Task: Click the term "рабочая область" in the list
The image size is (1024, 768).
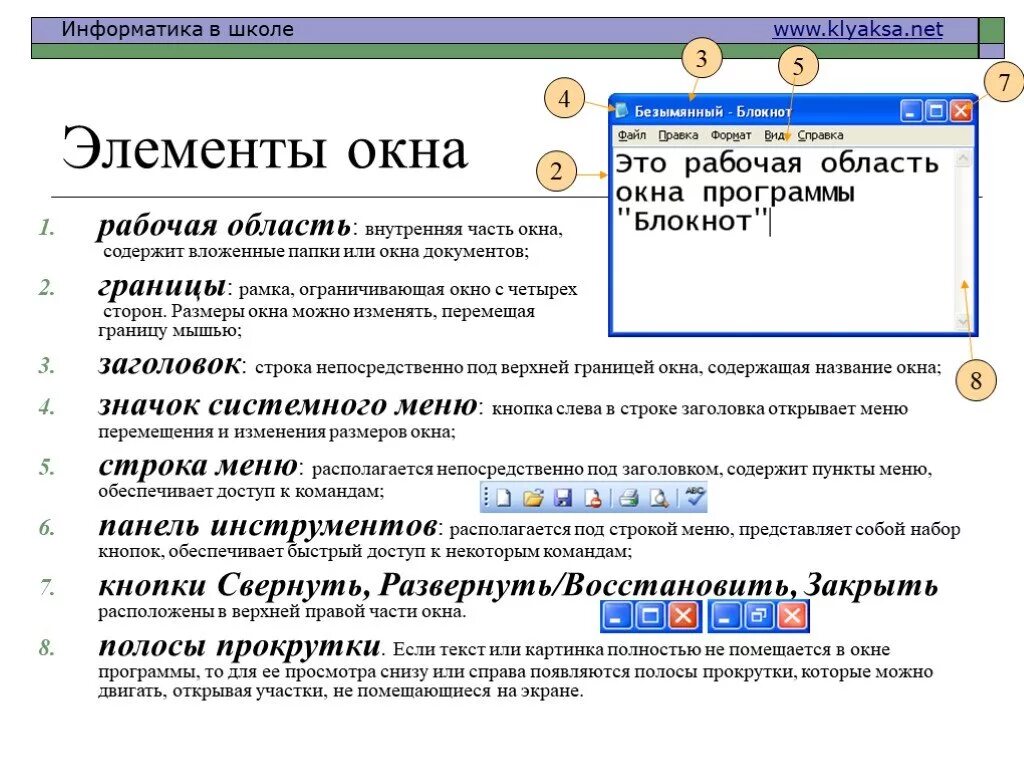Action: pos(224,225)
